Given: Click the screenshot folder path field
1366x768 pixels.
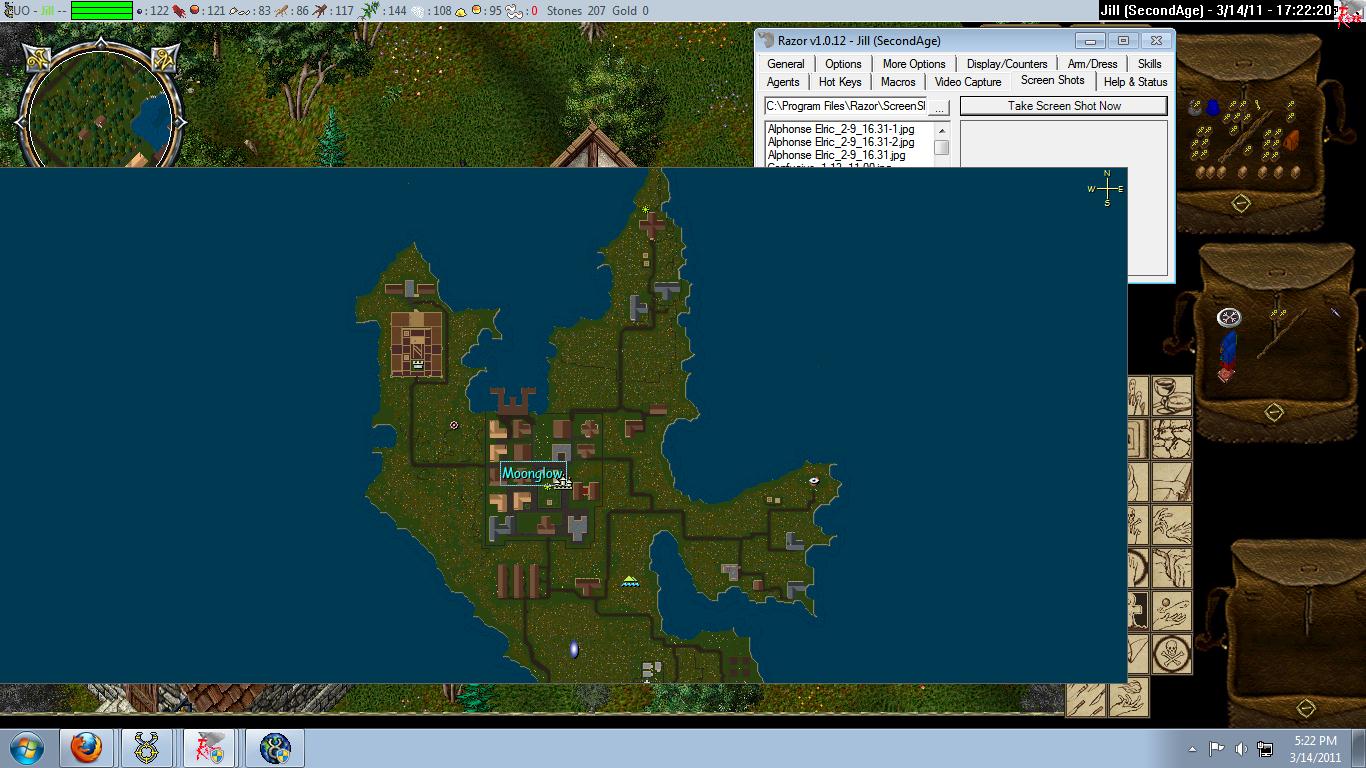Looking at the screenshot, I should point(845,106).
